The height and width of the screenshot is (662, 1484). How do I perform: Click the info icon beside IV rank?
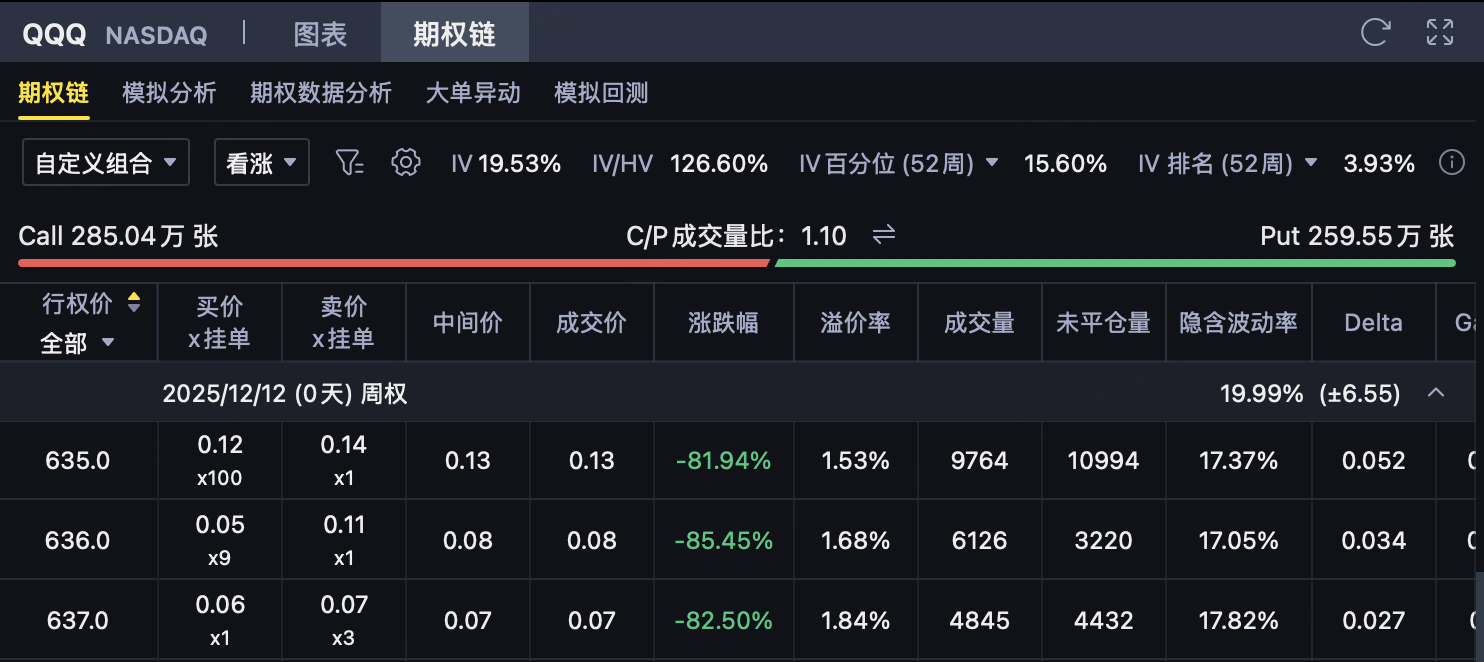click(1451, 163)
